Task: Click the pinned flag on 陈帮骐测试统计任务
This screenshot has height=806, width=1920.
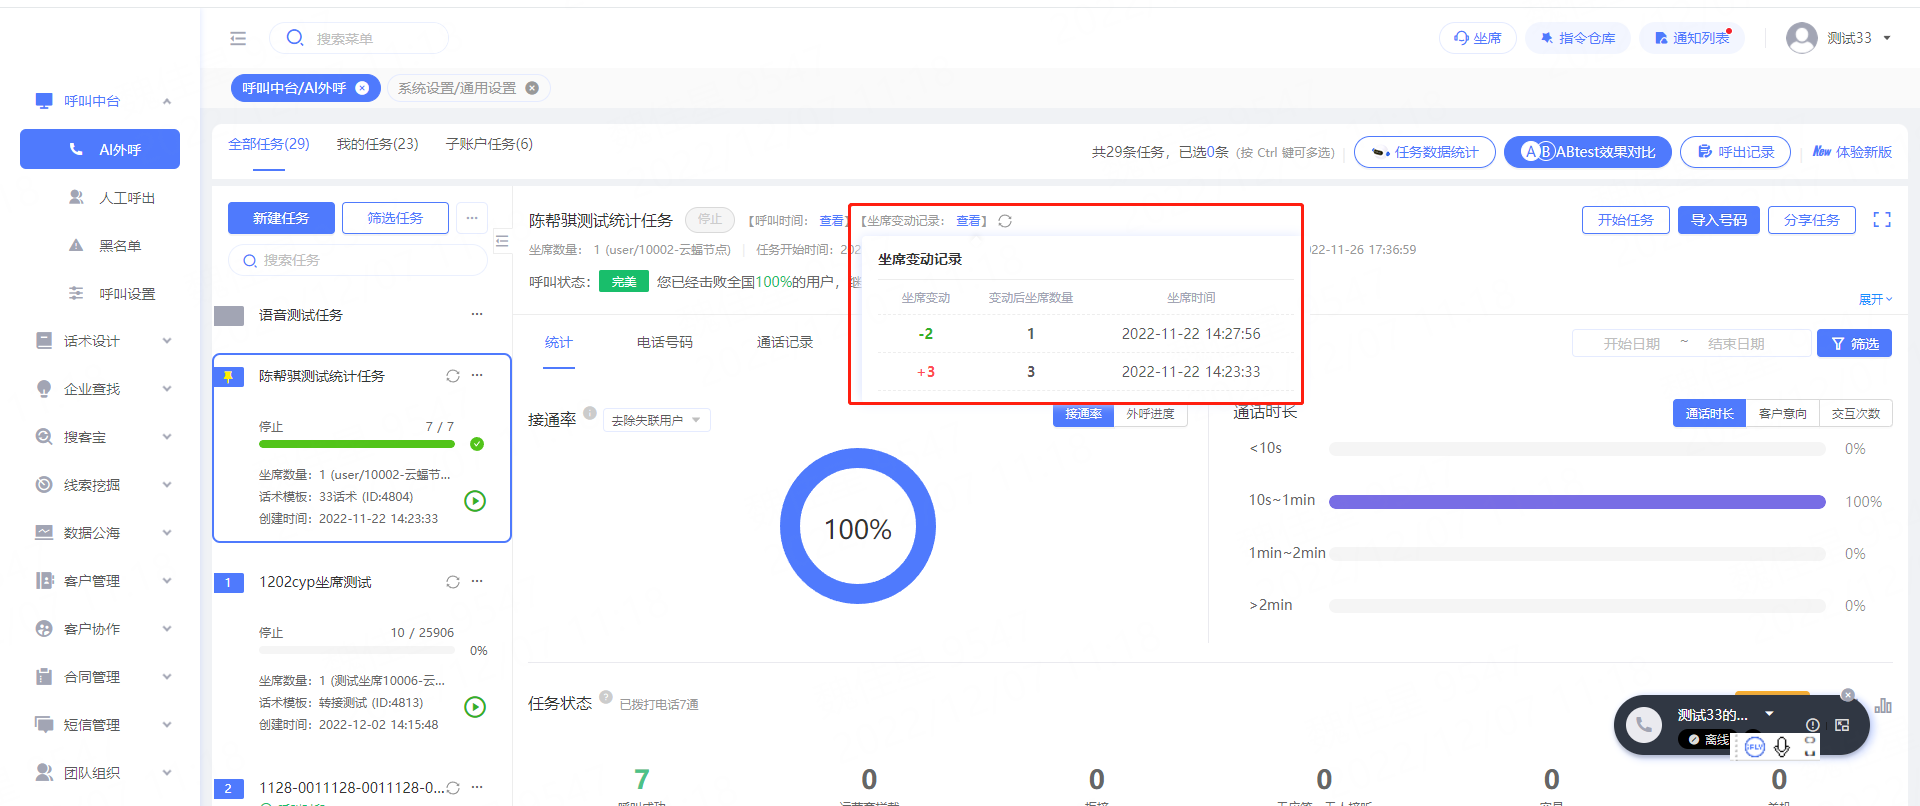Action: (229, 377)
